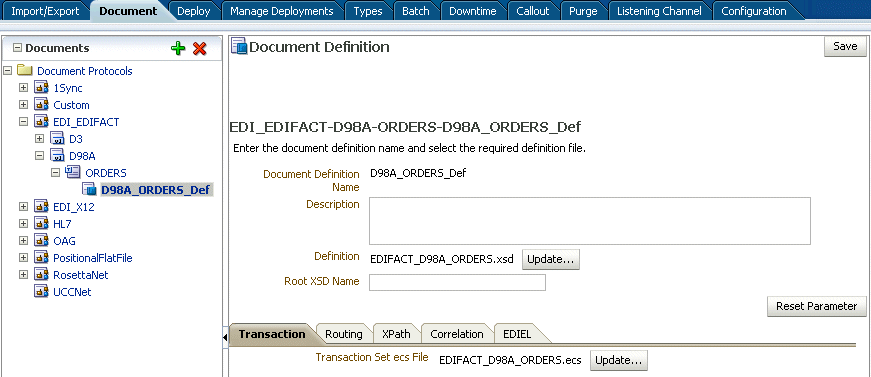Click the Reset Parameter button

(817, 306)
